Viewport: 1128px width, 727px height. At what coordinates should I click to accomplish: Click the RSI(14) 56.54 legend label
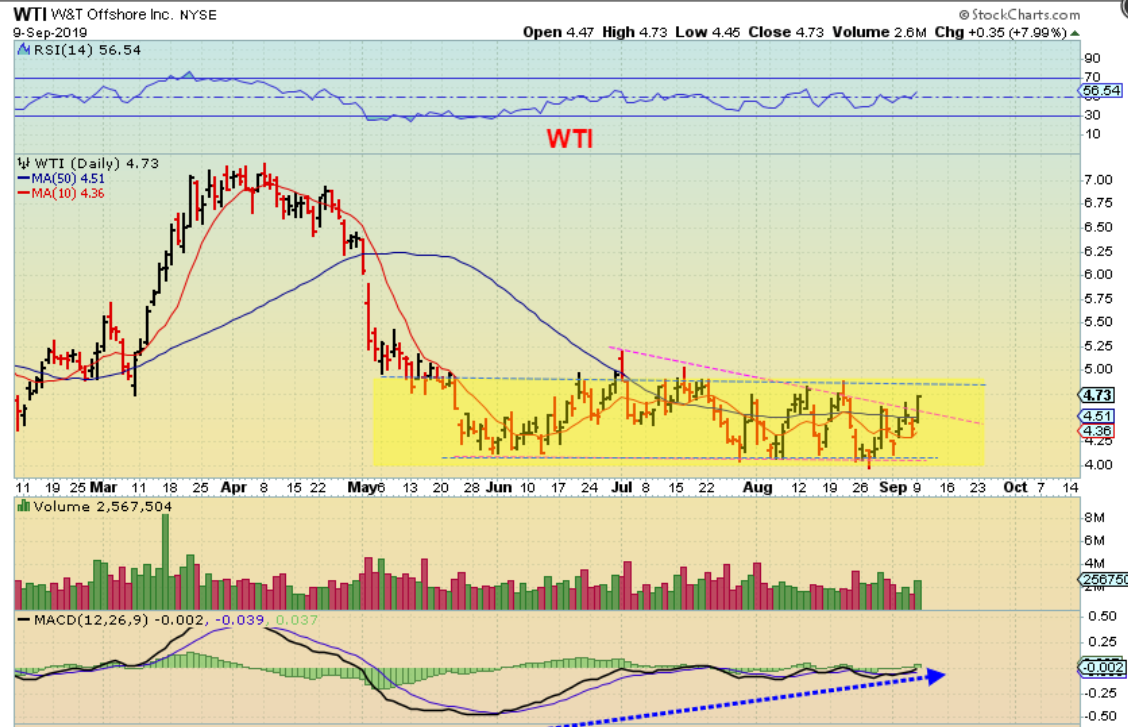(x=86, y=50)
